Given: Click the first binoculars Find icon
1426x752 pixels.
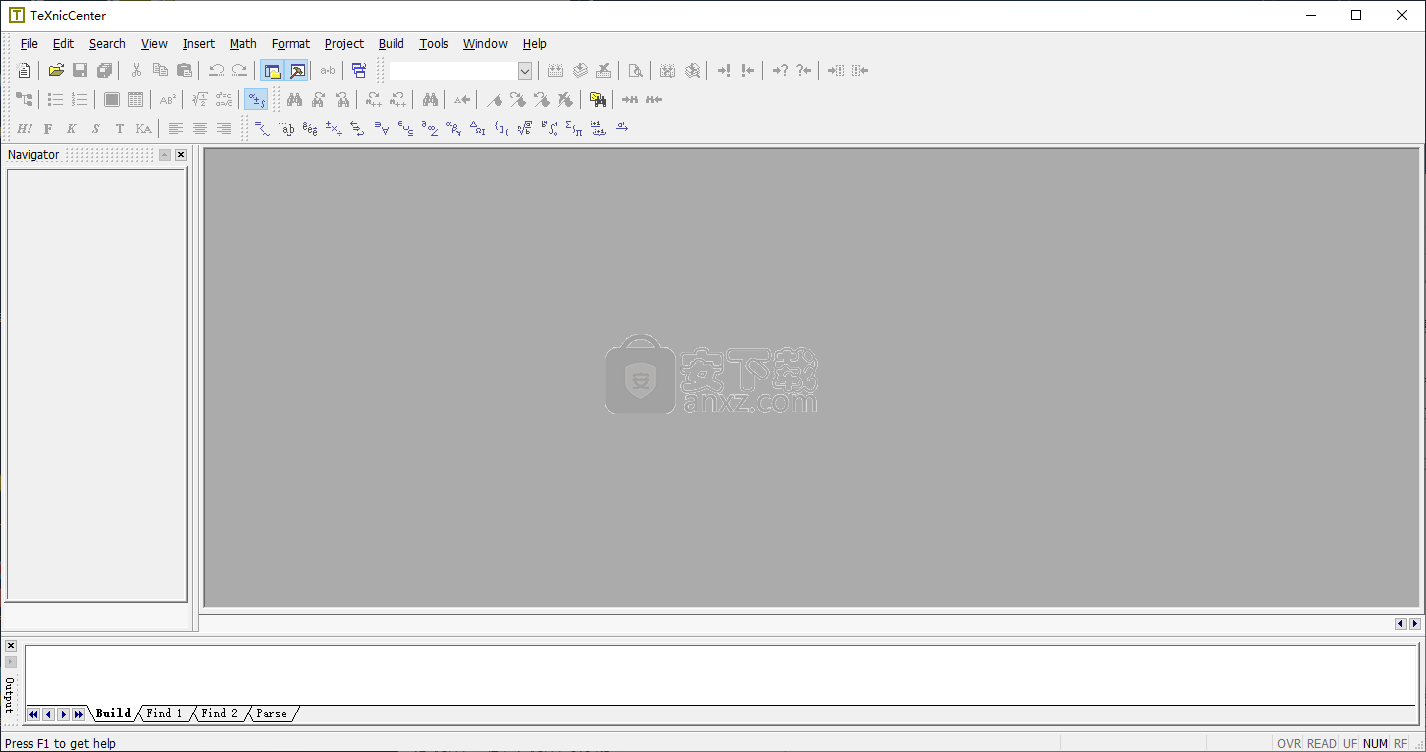Looking at the screenshot, I should pos(294,100).
